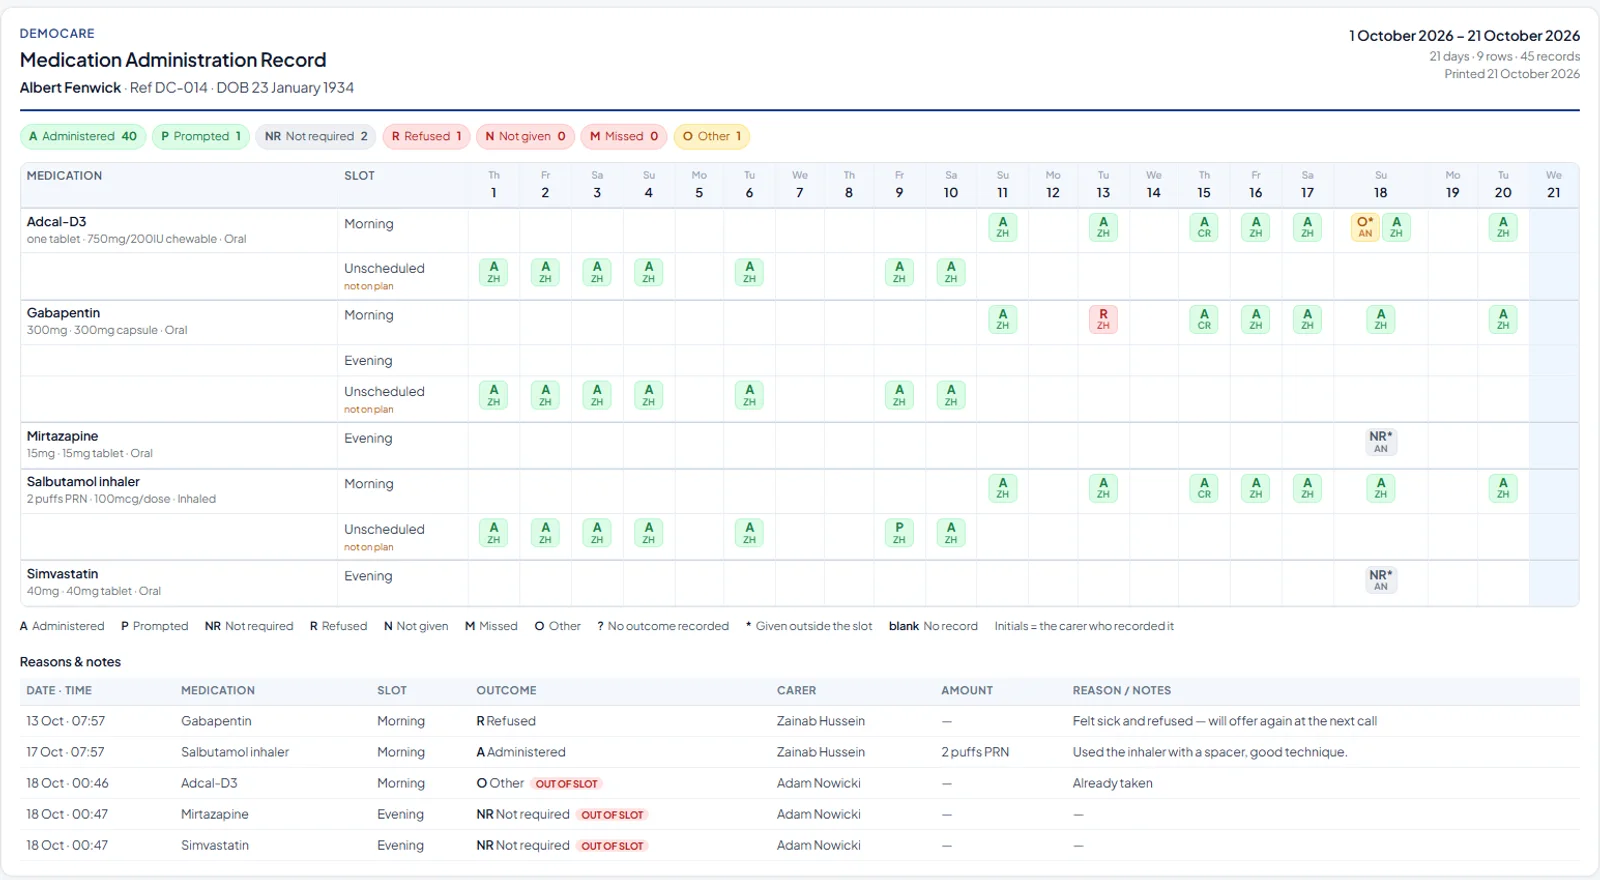
Task: Click the Salbutamol Morning CR badge on day 15
Action: [1204, 488]
